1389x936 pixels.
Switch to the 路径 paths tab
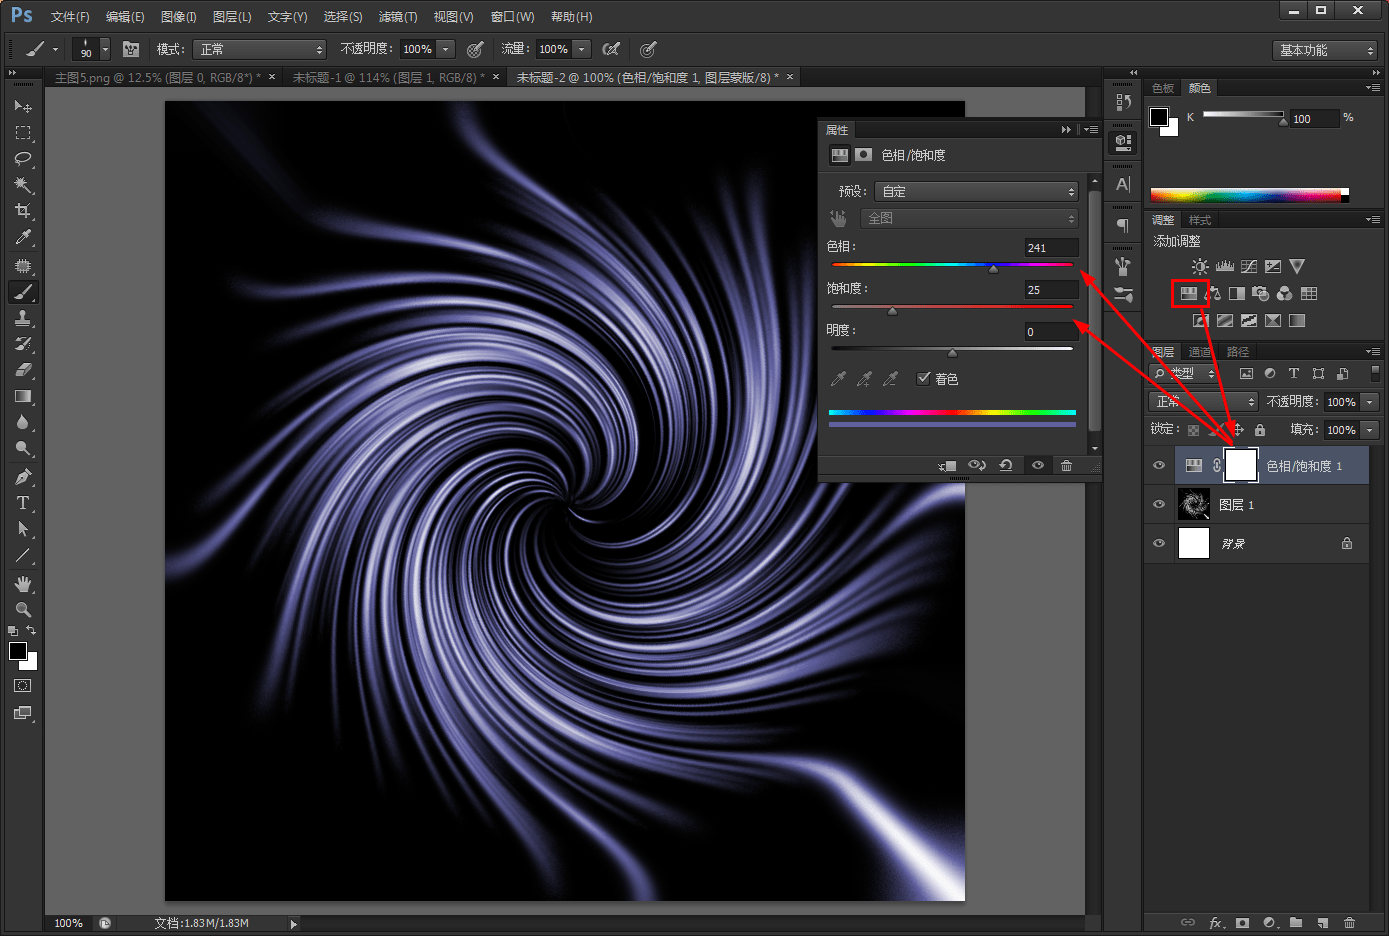[x=1238, y=352]
